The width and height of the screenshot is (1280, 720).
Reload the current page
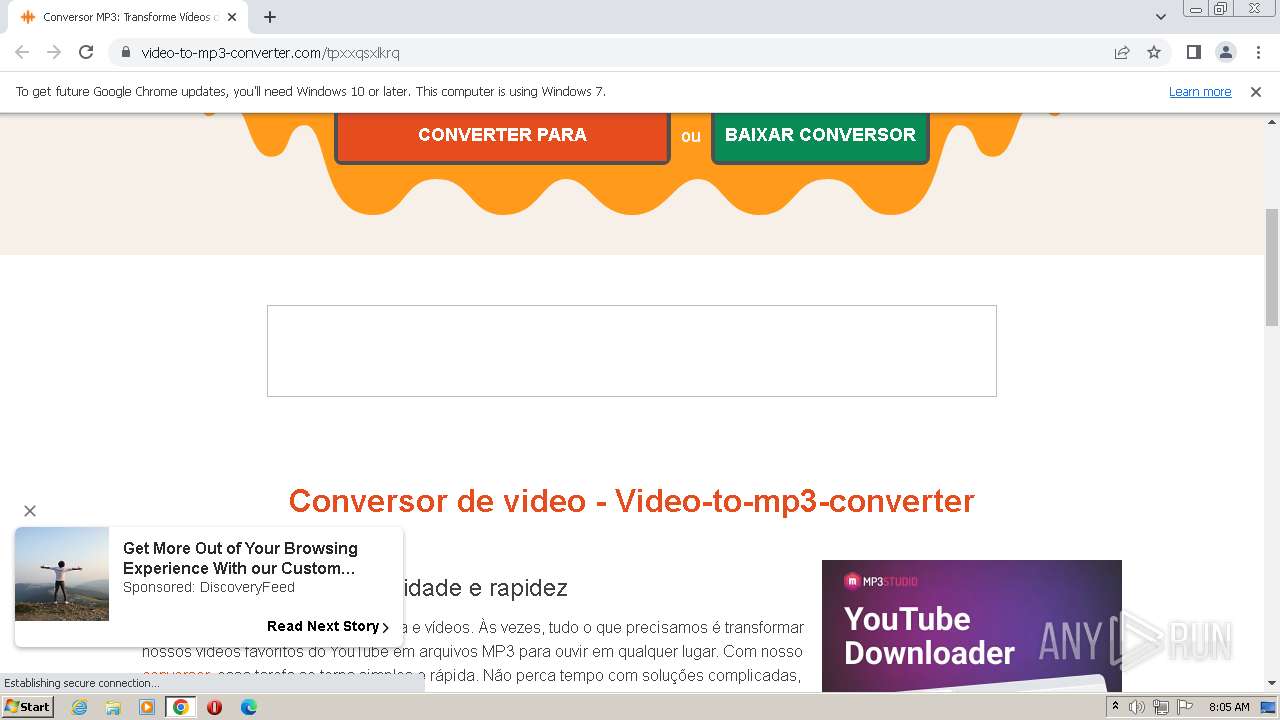(86, 52)
